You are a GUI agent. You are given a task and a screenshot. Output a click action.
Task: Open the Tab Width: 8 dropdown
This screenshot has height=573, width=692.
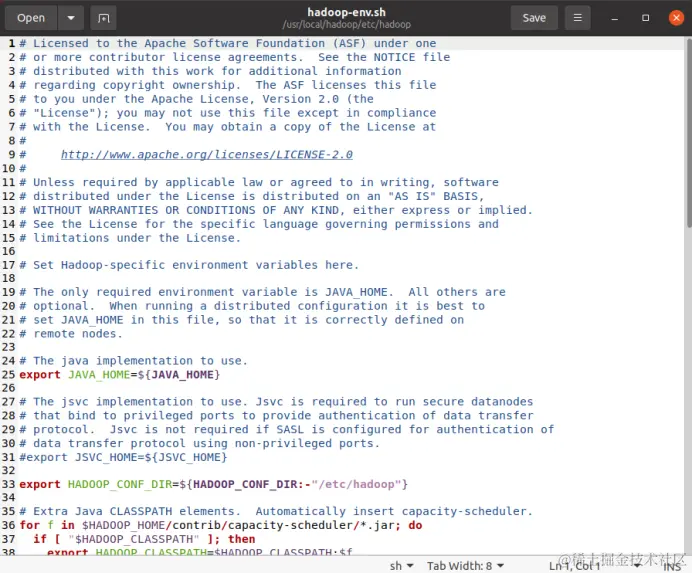[x=465, y=565]
